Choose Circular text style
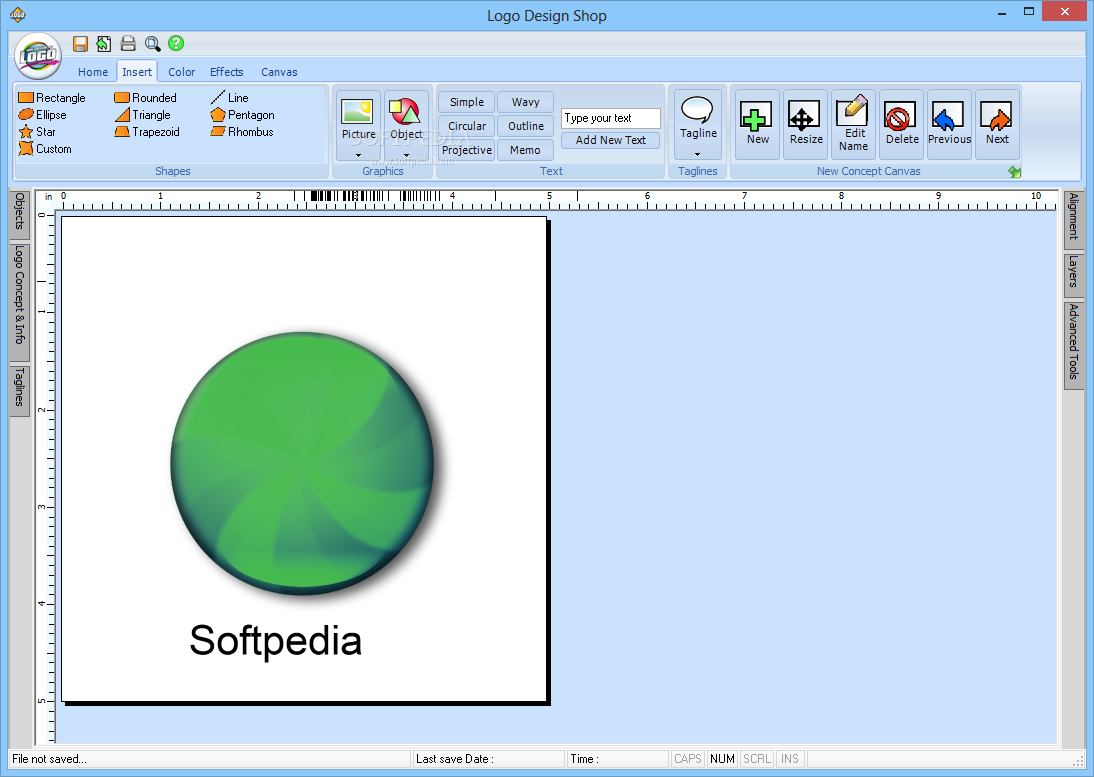 [x=466, y=126]
